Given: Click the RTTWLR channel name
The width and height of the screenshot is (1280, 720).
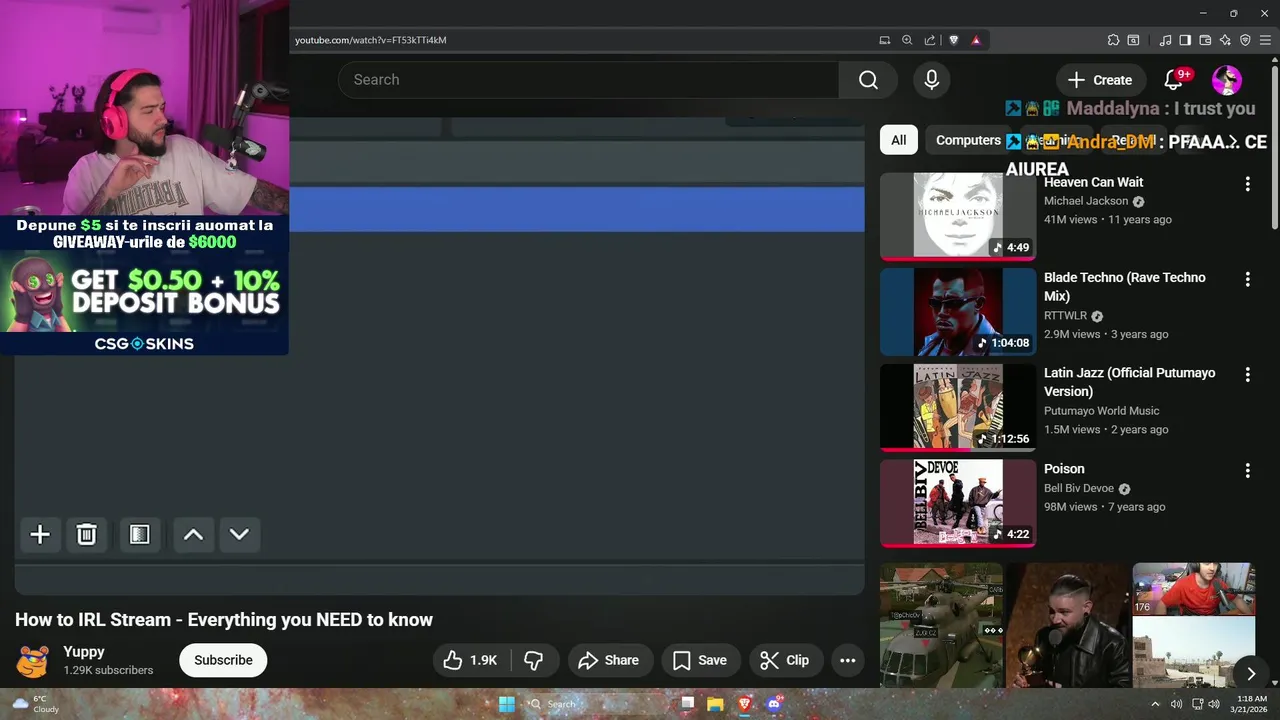Looking at the screenshot, I should (x=1065, y=315).
